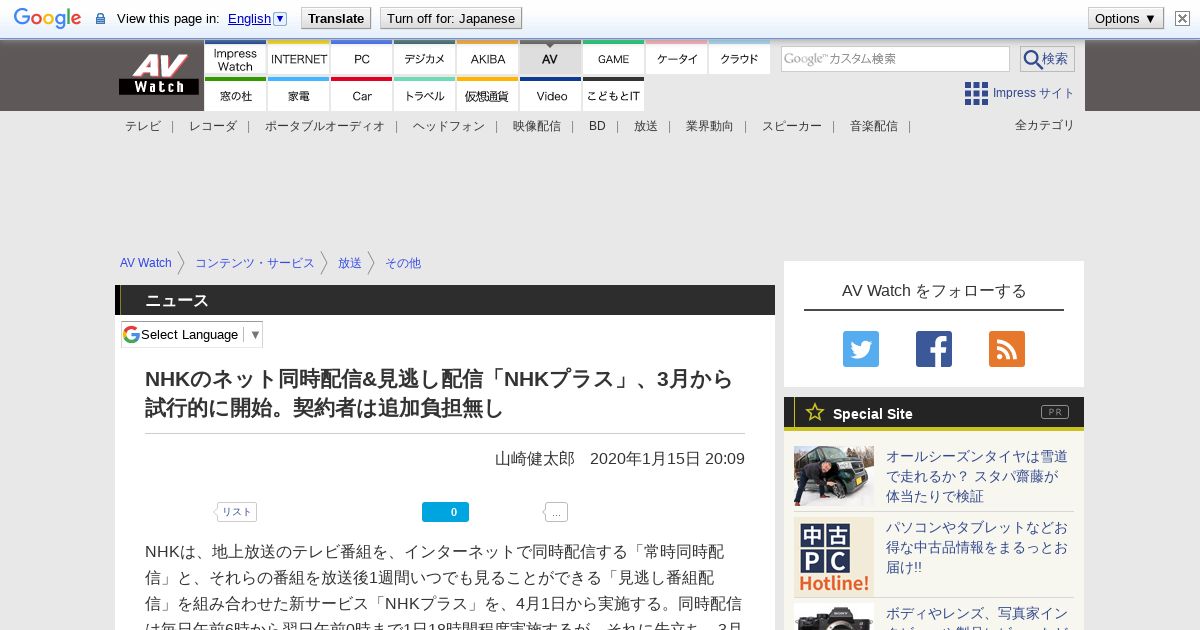This screenshot has height=630, width=1200.
Task: Open the テレビ category
Action: point(143,126)
